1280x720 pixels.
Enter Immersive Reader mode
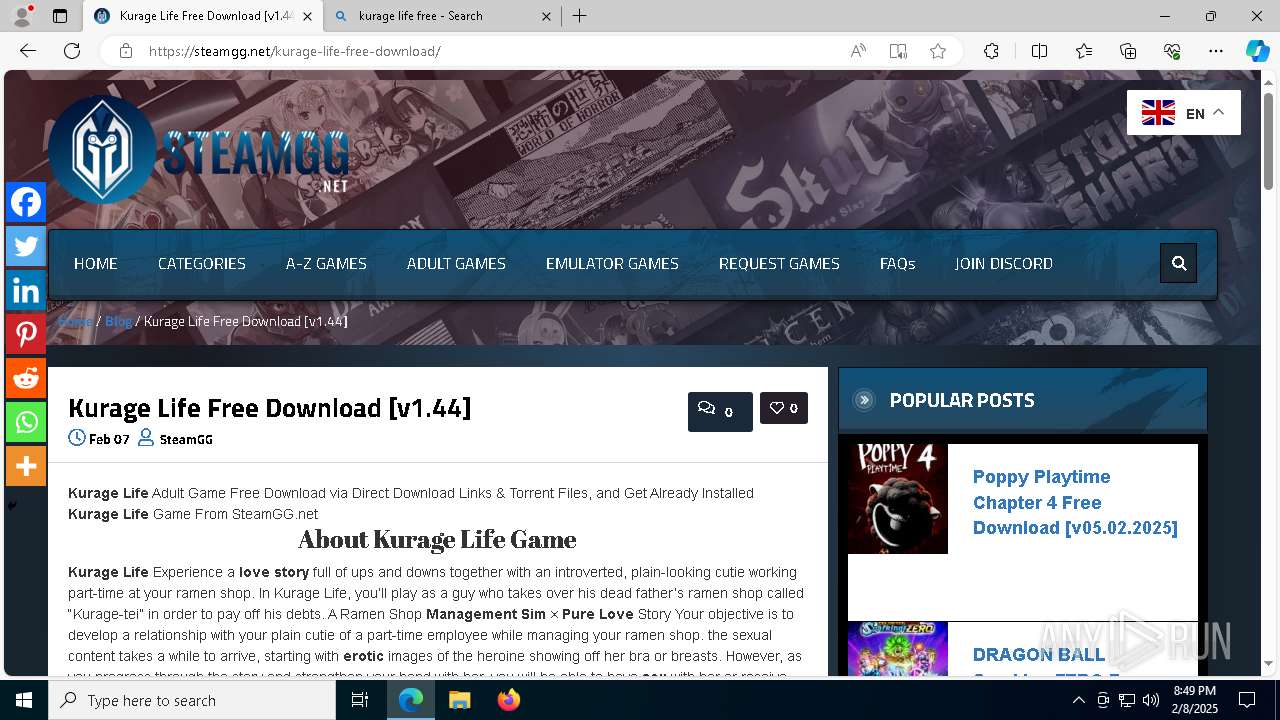tap(898, 51)
